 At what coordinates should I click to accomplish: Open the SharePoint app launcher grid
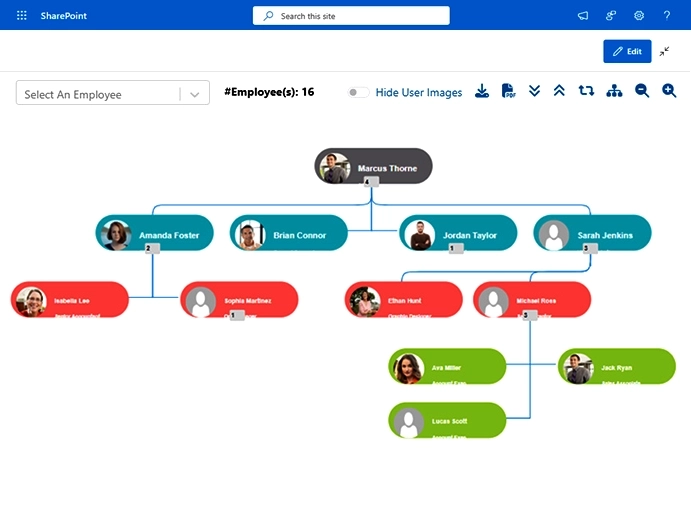(x=21, y=15)
